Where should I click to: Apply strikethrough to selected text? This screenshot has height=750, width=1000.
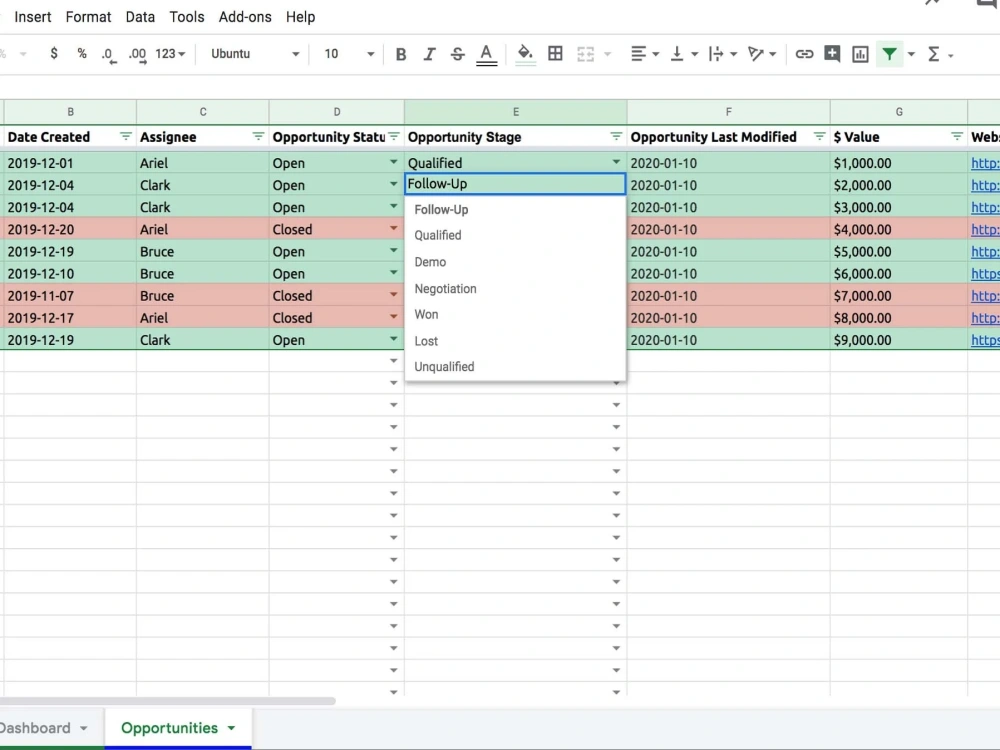[457, 54]
